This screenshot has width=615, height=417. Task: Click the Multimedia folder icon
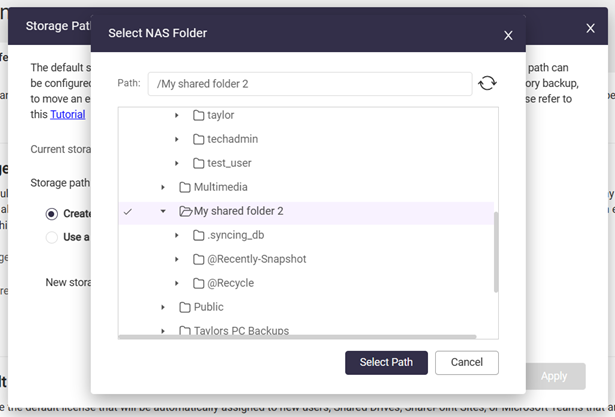185,187
